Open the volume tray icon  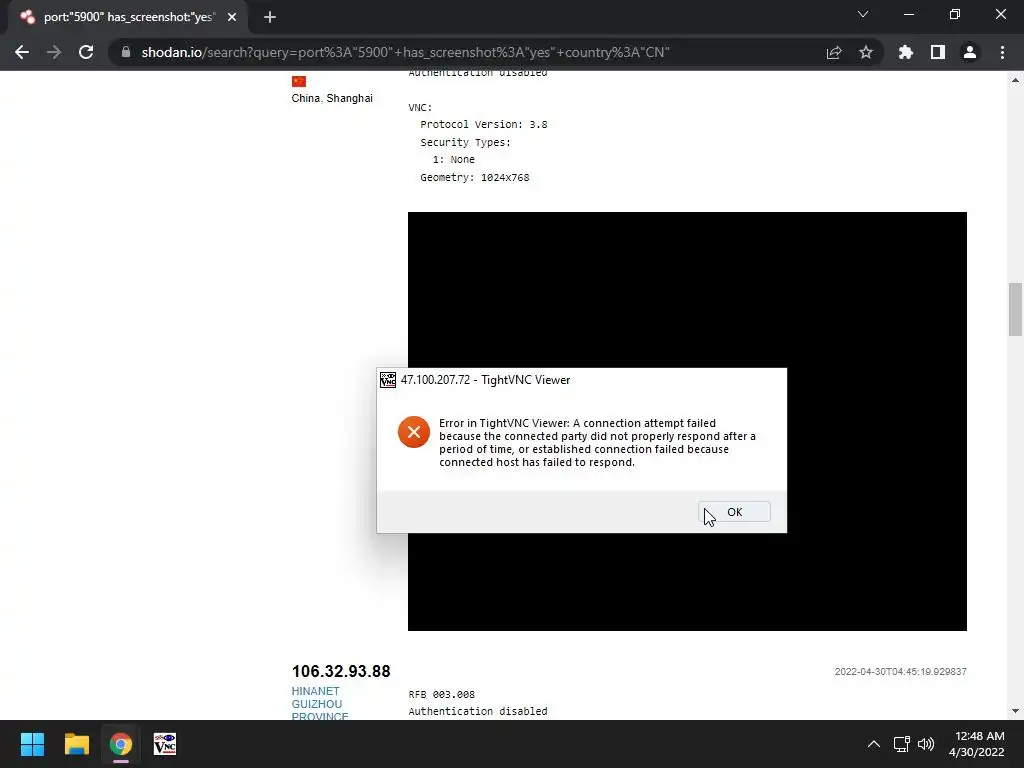[x=926, y=744]
